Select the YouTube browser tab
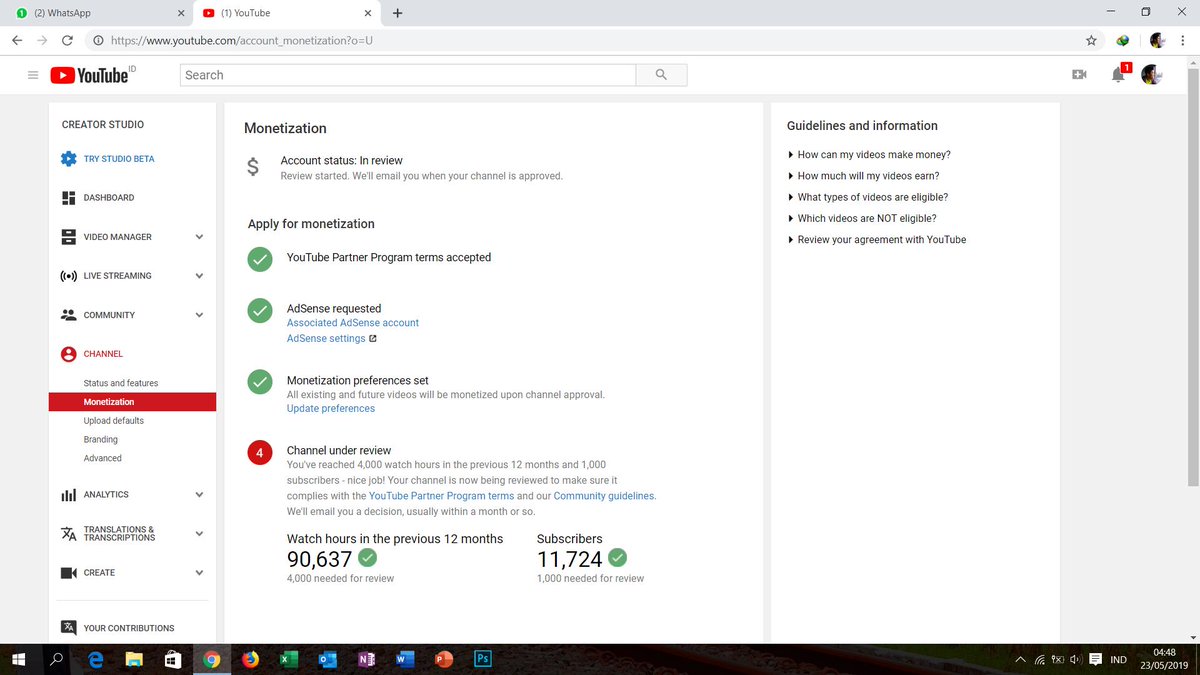Viewport: 1200px width, 675px height. click(285, 13)
